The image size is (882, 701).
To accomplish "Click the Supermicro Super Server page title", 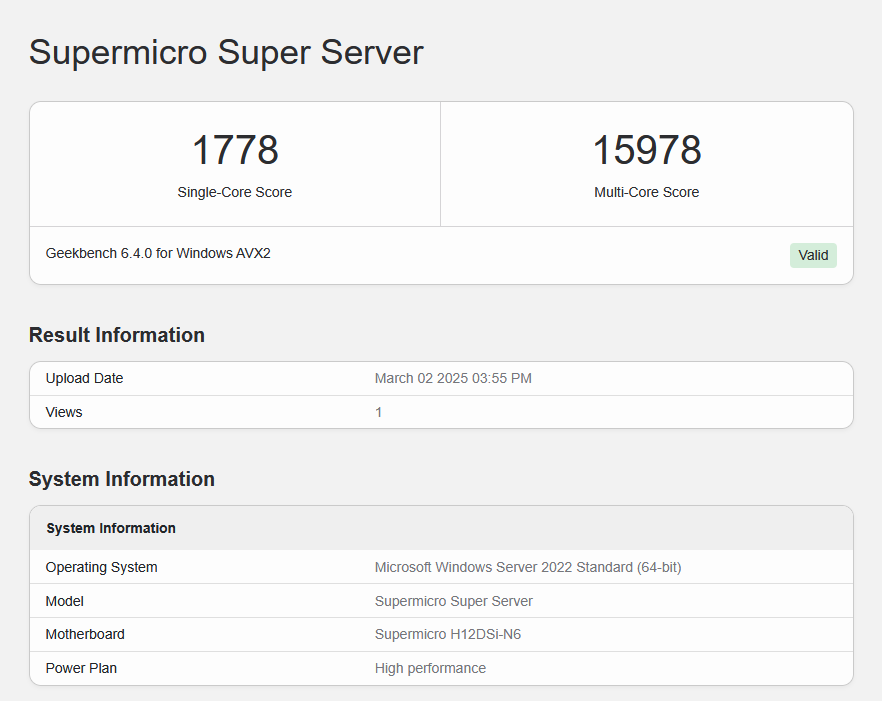I will click(x=226, y=52).
